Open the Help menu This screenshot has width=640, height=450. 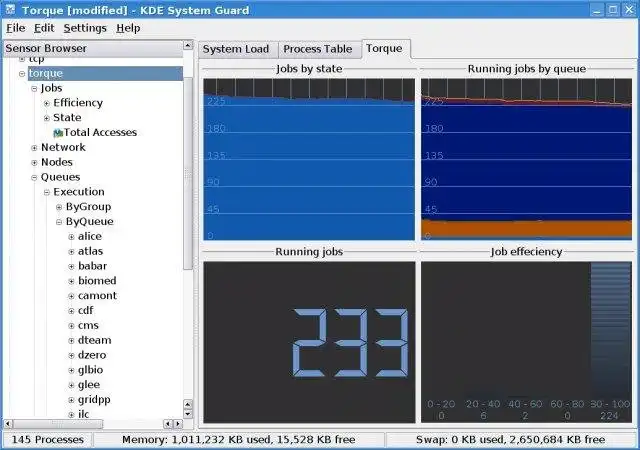[x=128, y=28]
